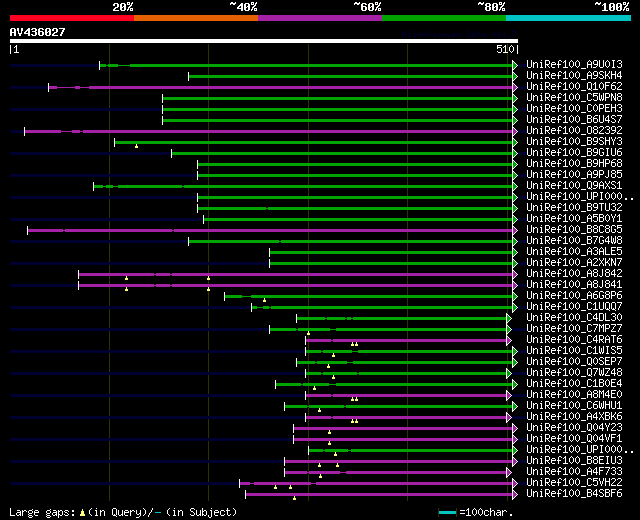Click the yellow gap marker under UniRef100_B4SBF6 bar
This screenshot has height=520, width=640.
tap(294, 498)
